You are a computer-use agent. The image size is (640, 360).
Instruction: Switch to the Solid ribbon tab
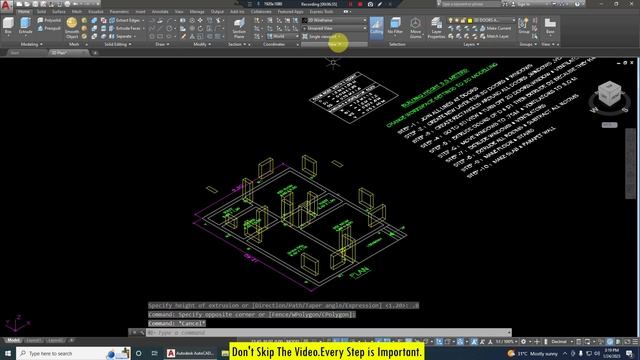click(42, 11)
